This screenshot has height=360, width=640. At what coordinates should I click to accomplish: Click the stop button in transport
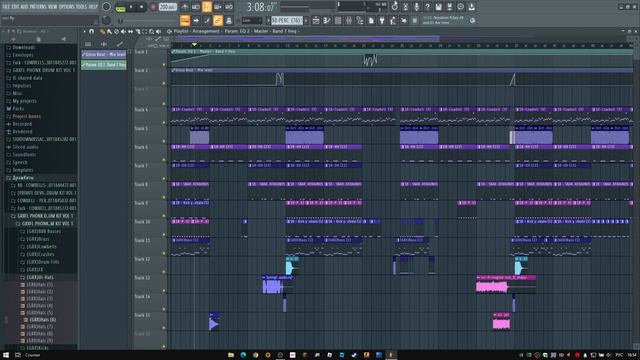[x=142, y=7]
